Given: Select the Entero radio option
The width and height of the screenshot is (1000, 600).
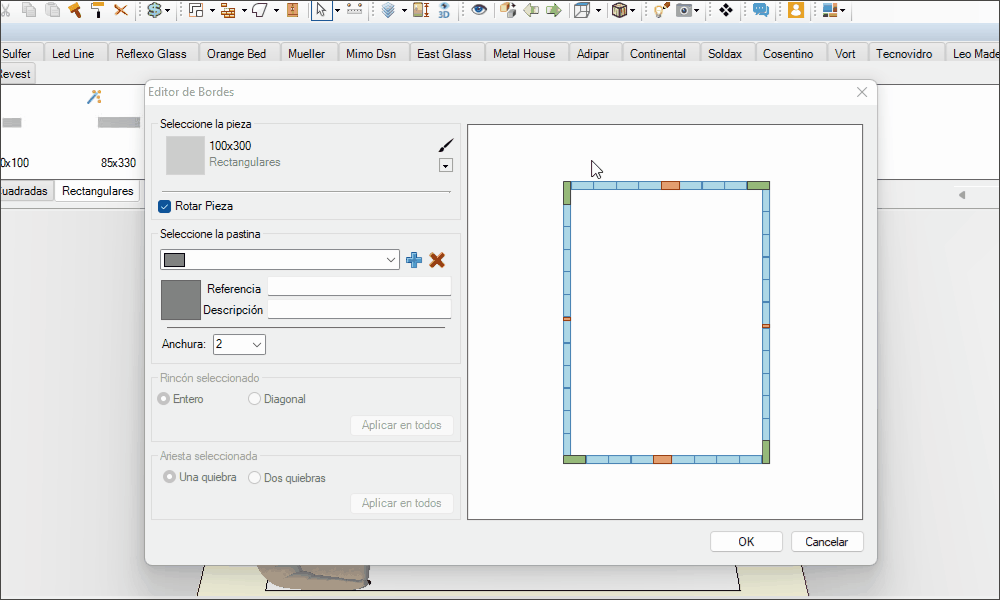Looking at the screenshot, I should click(x=164, y=399).
